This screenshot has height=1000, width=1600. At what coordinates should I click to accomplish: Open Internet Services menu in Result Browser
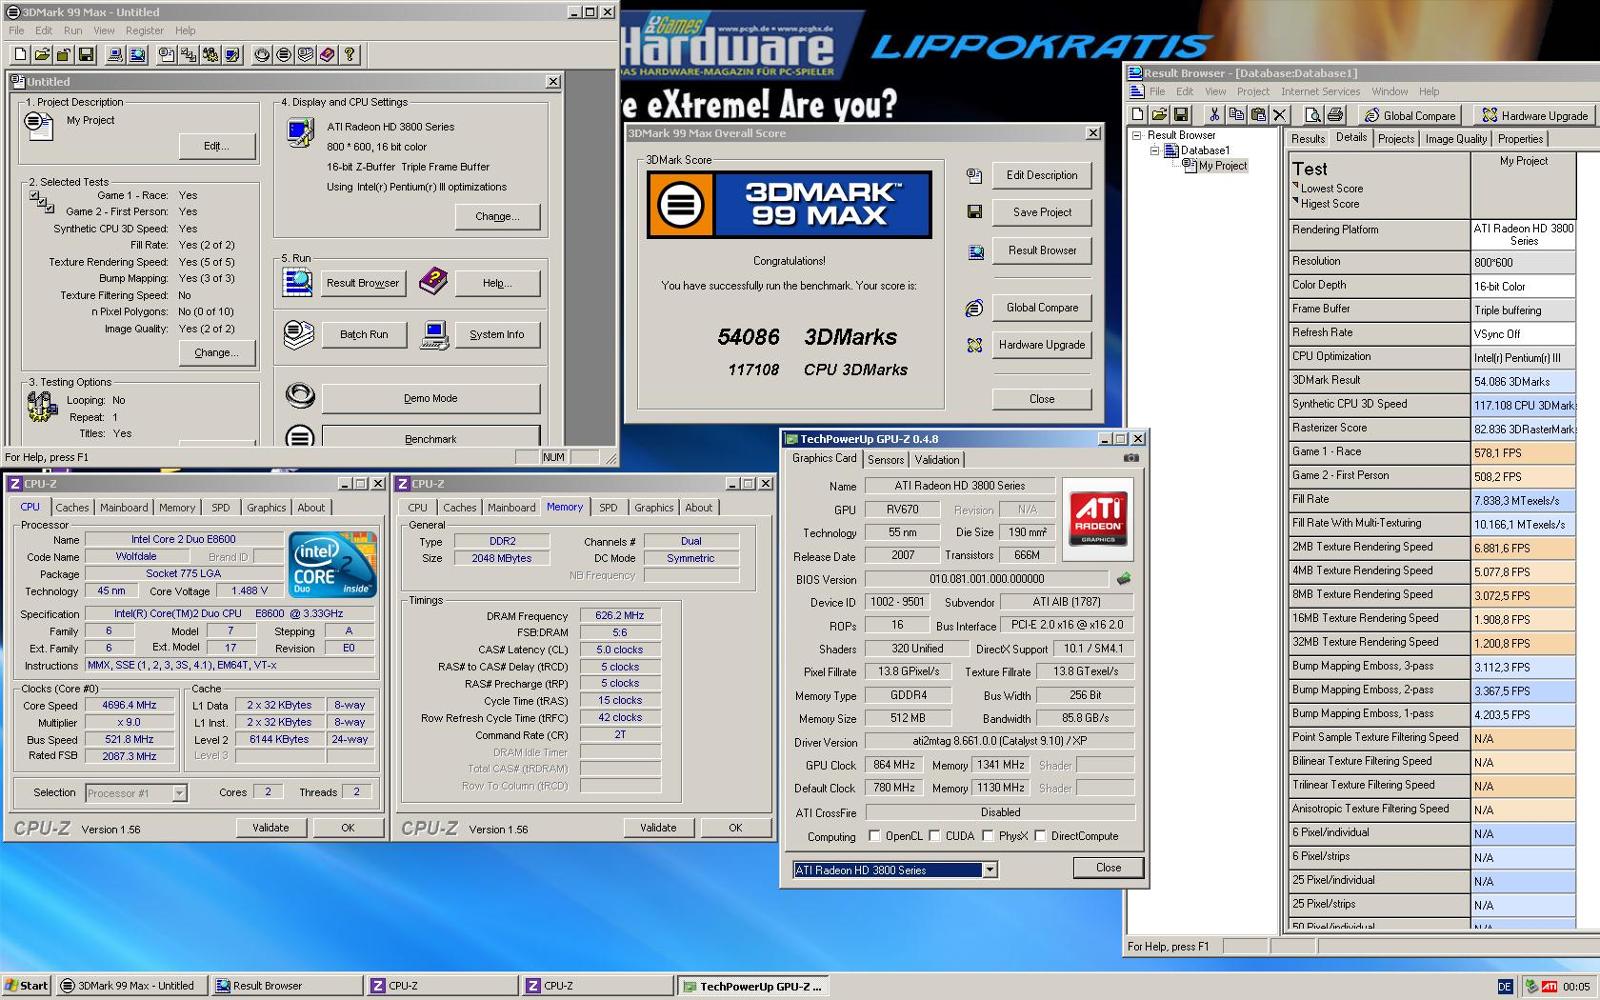point(1320,91)
